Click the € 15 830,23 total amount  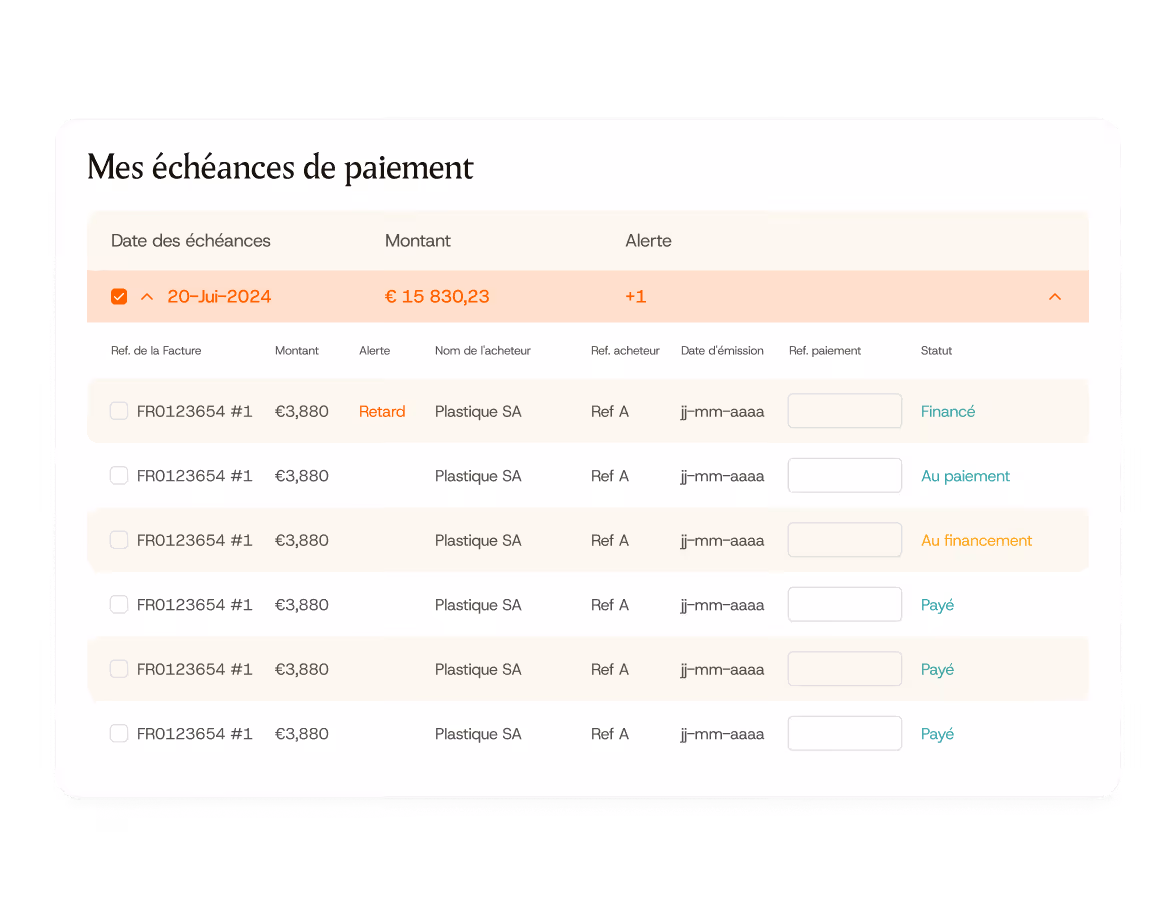pos(436,297)
